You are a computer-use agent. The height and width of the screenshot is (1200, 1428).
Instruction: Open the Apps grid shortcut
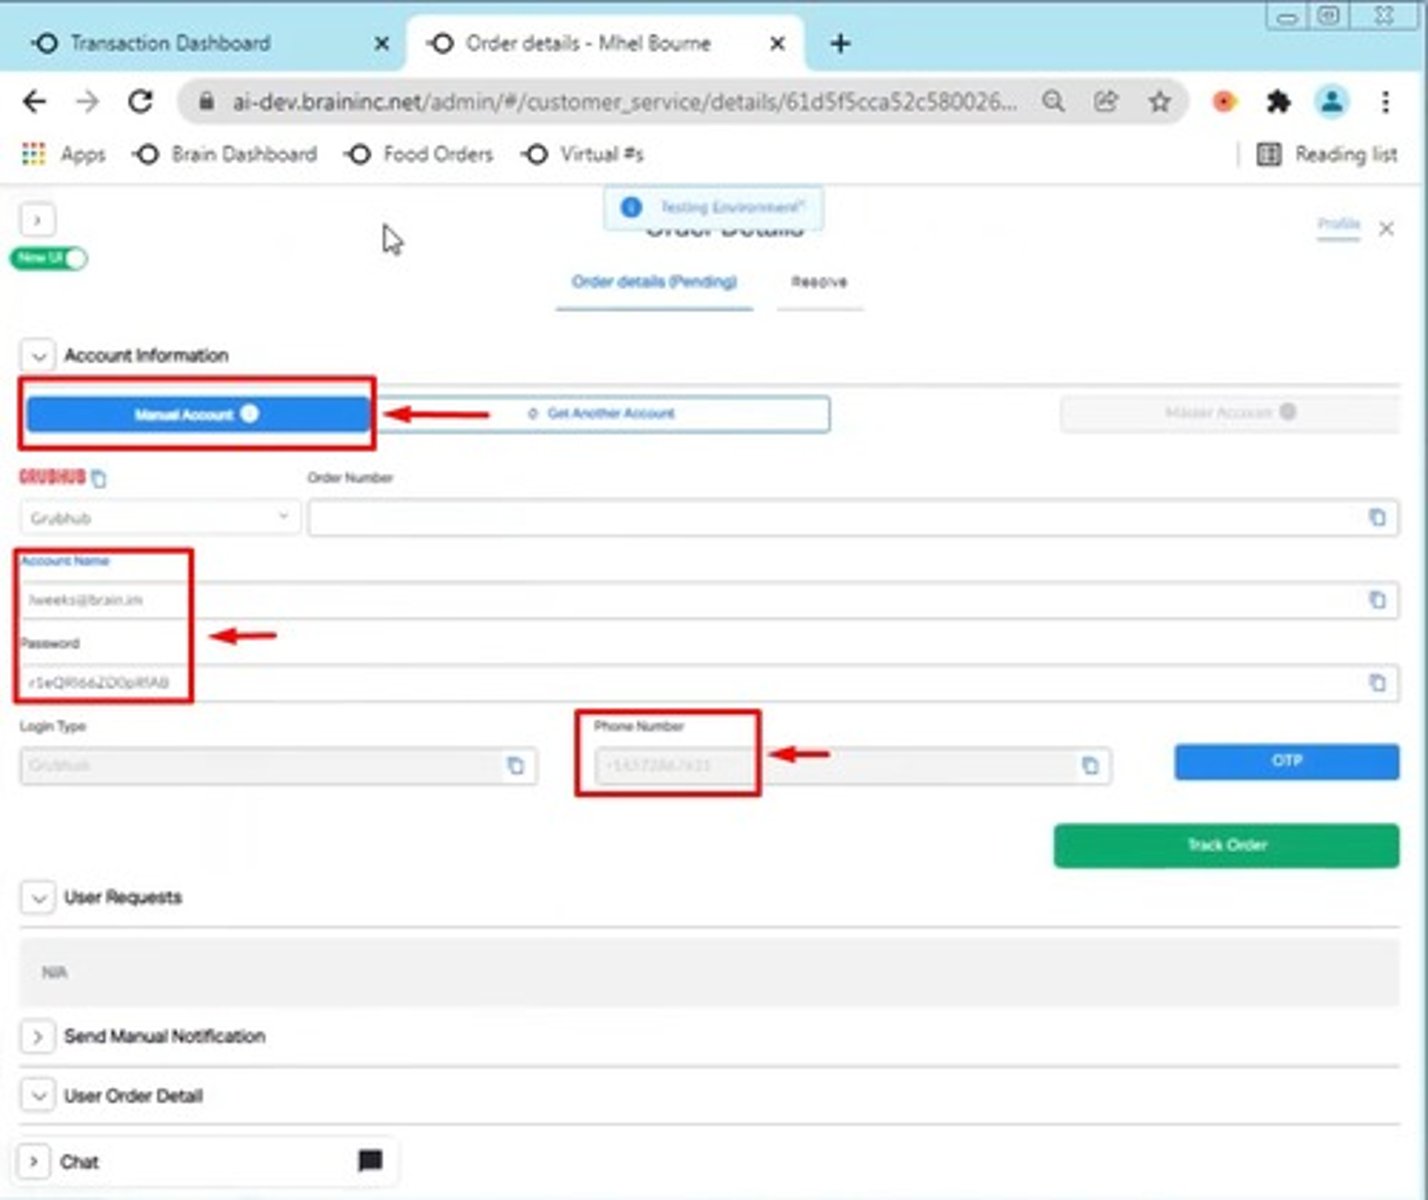pos(63,154)
